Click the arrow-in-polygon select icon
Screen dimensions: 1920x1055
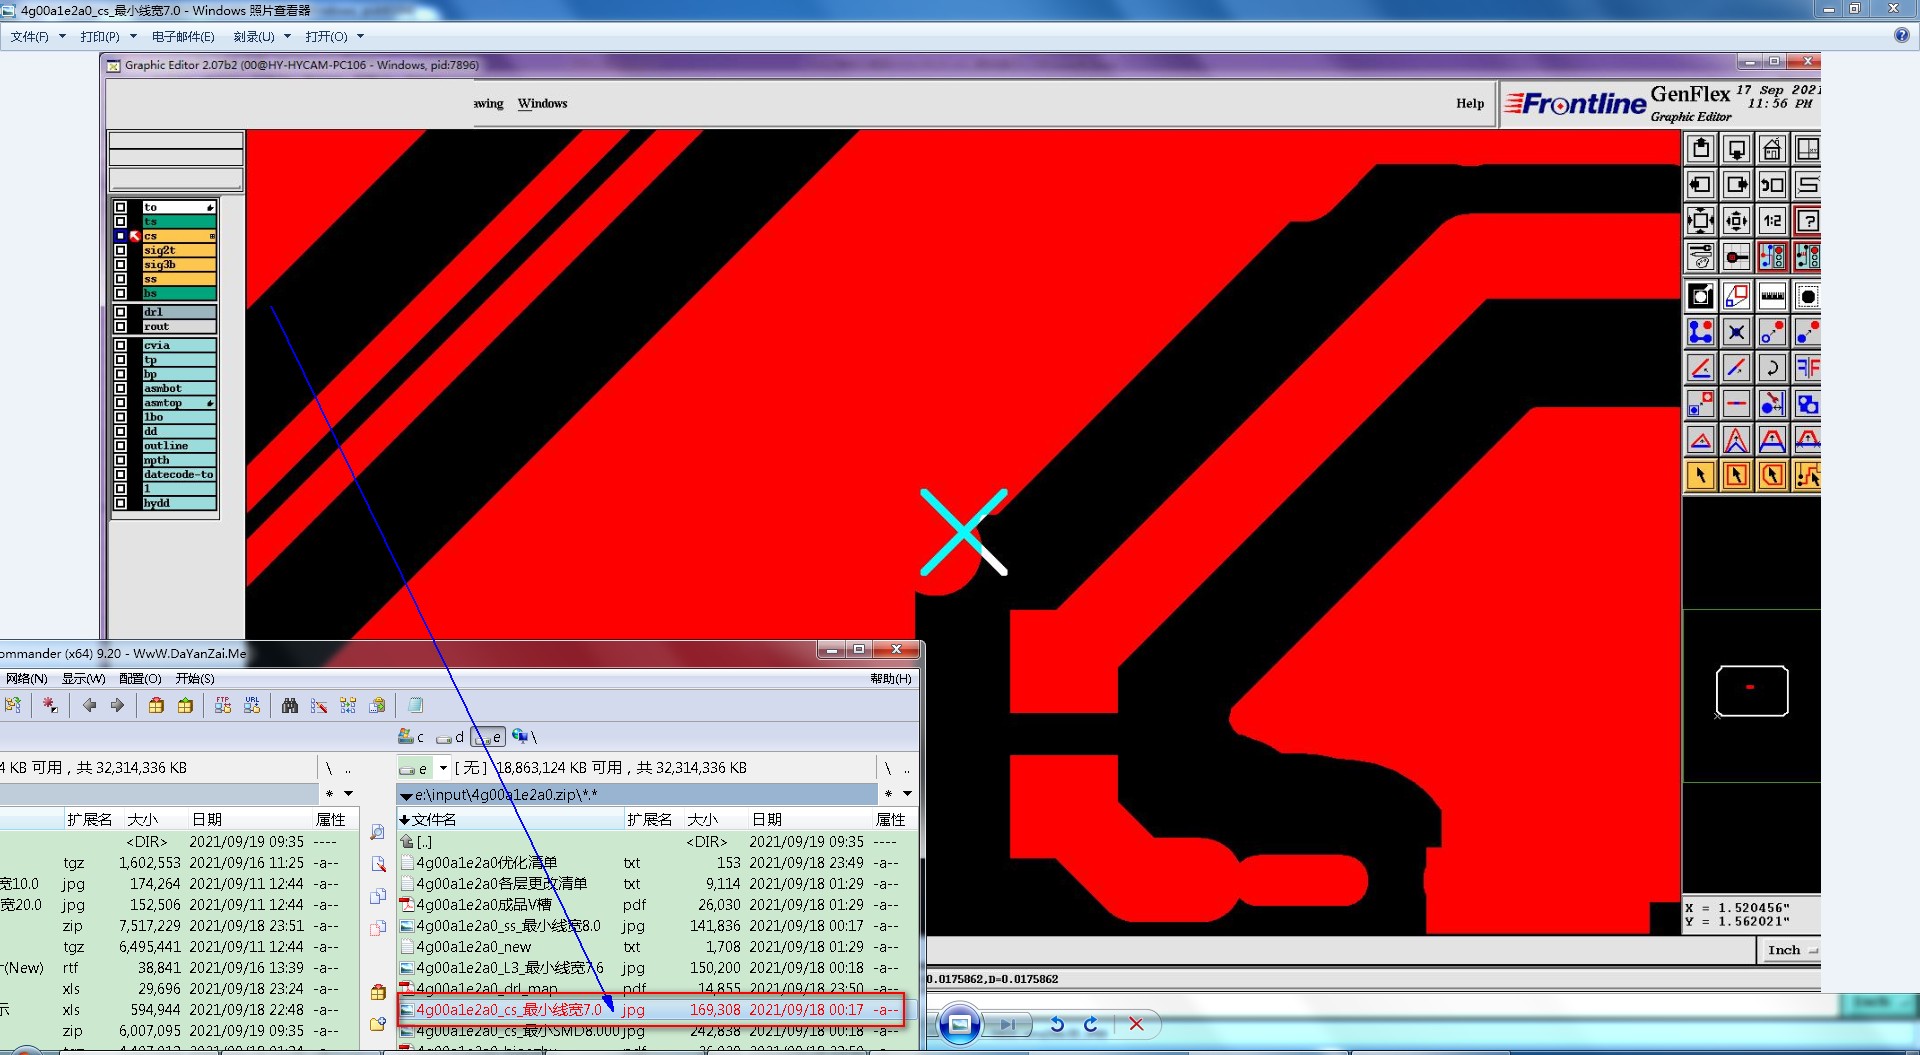[1772, 476]
